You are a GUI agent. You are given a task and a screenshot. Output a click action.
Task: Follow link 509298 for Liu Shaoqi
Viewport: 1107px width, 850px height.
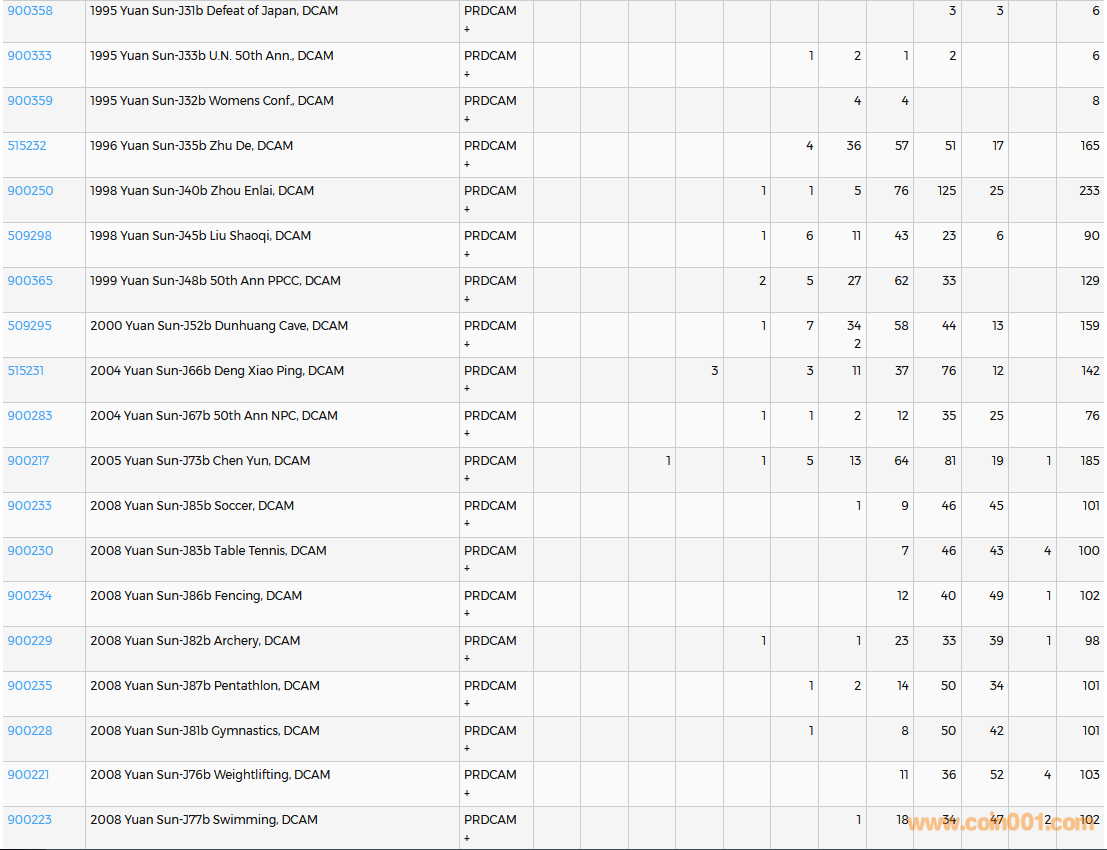click(x=30, y=236)
